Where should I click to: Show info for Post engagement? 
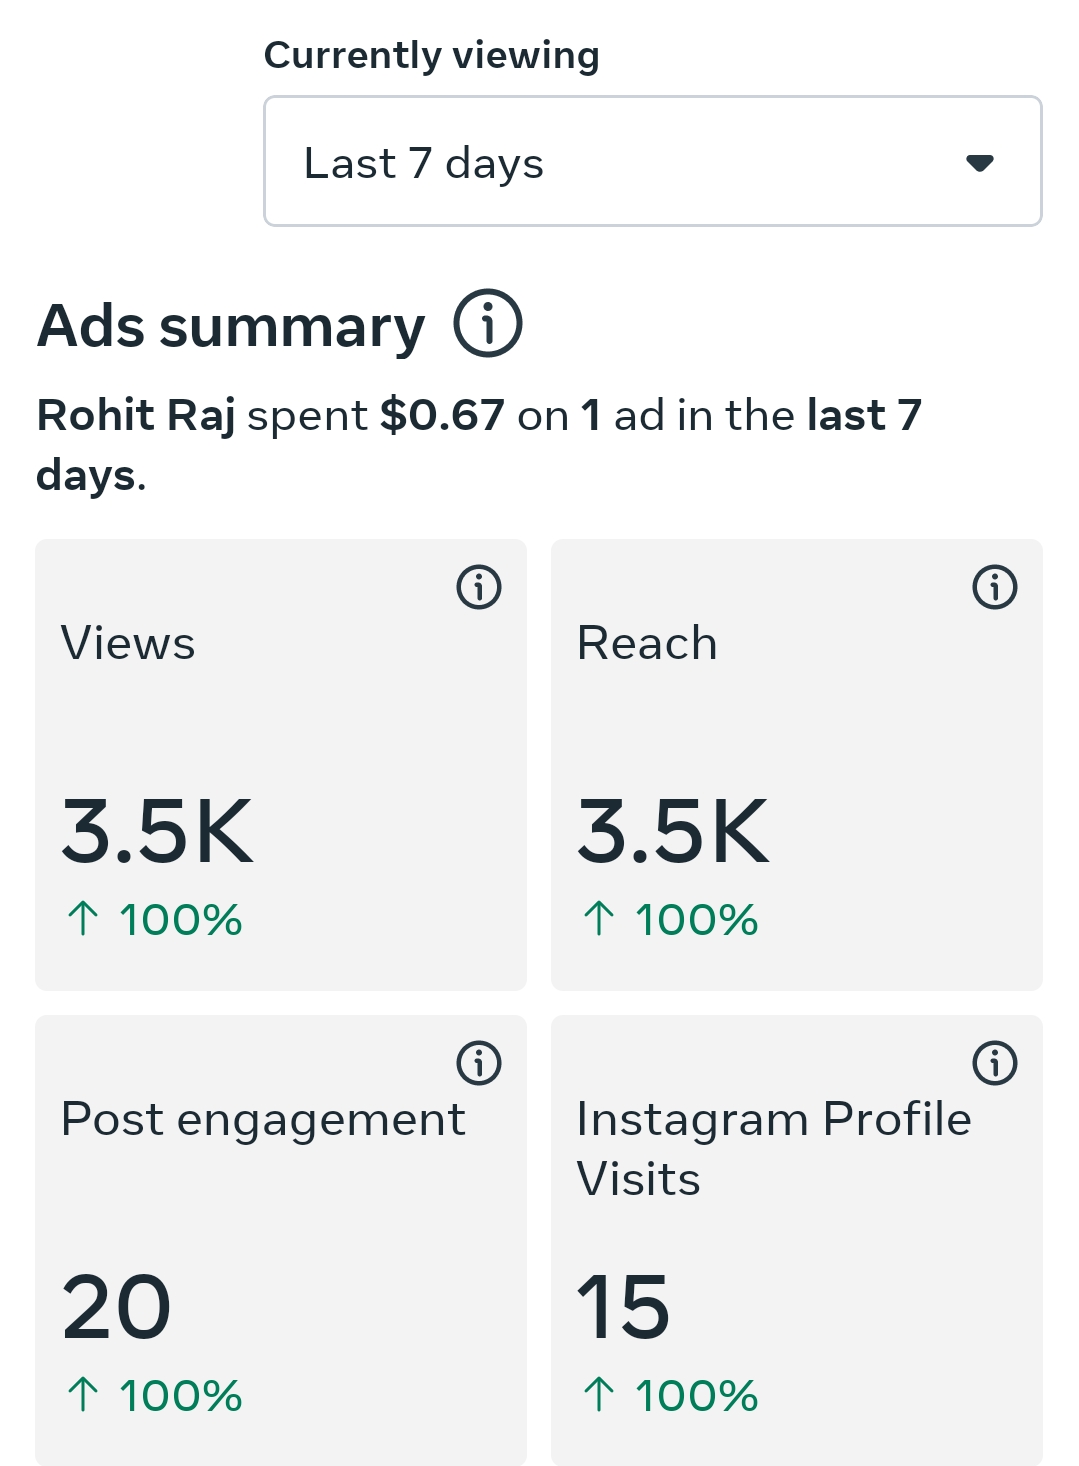pos(479,1063)
